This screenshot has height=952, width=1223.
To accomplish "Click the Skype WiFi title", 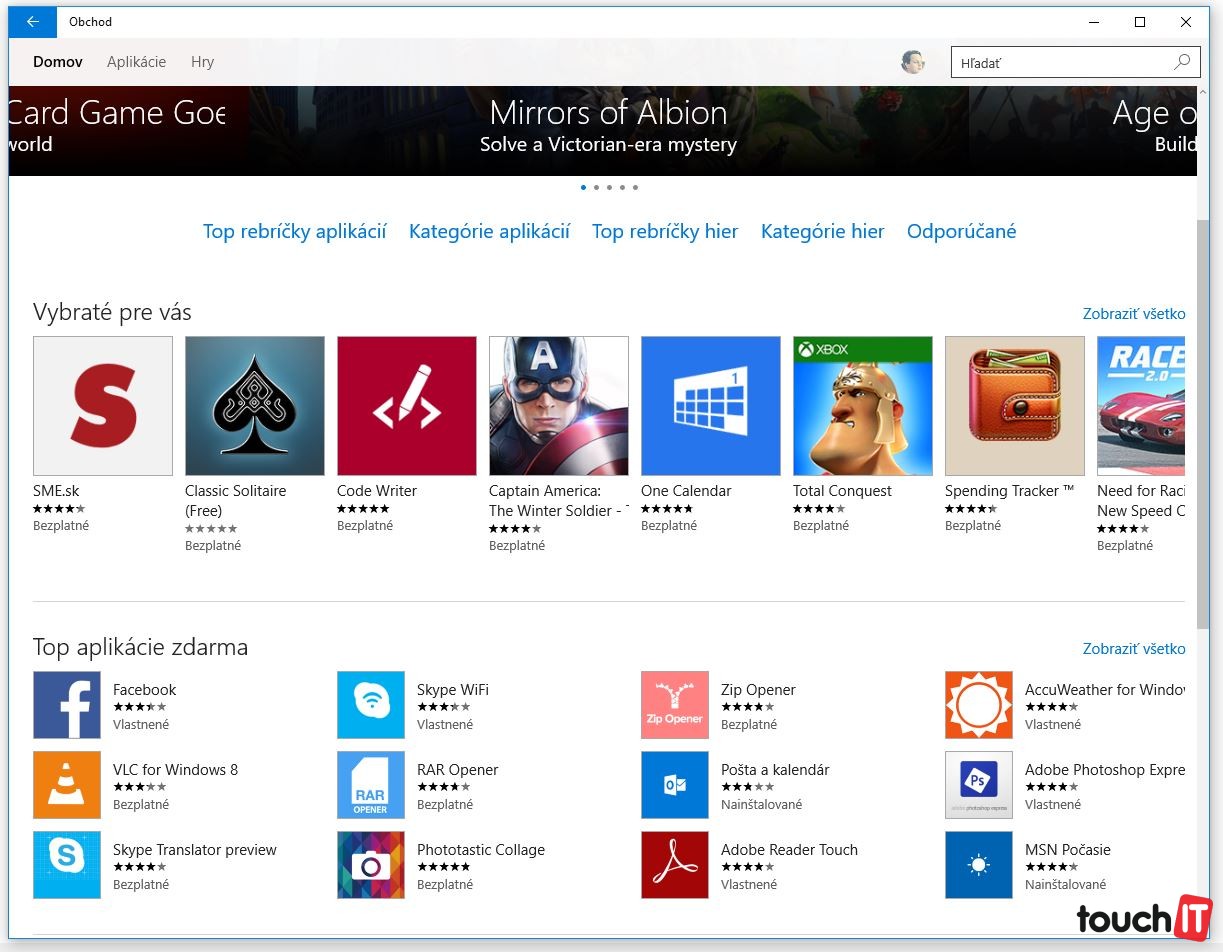I will [x=453, y=690].
